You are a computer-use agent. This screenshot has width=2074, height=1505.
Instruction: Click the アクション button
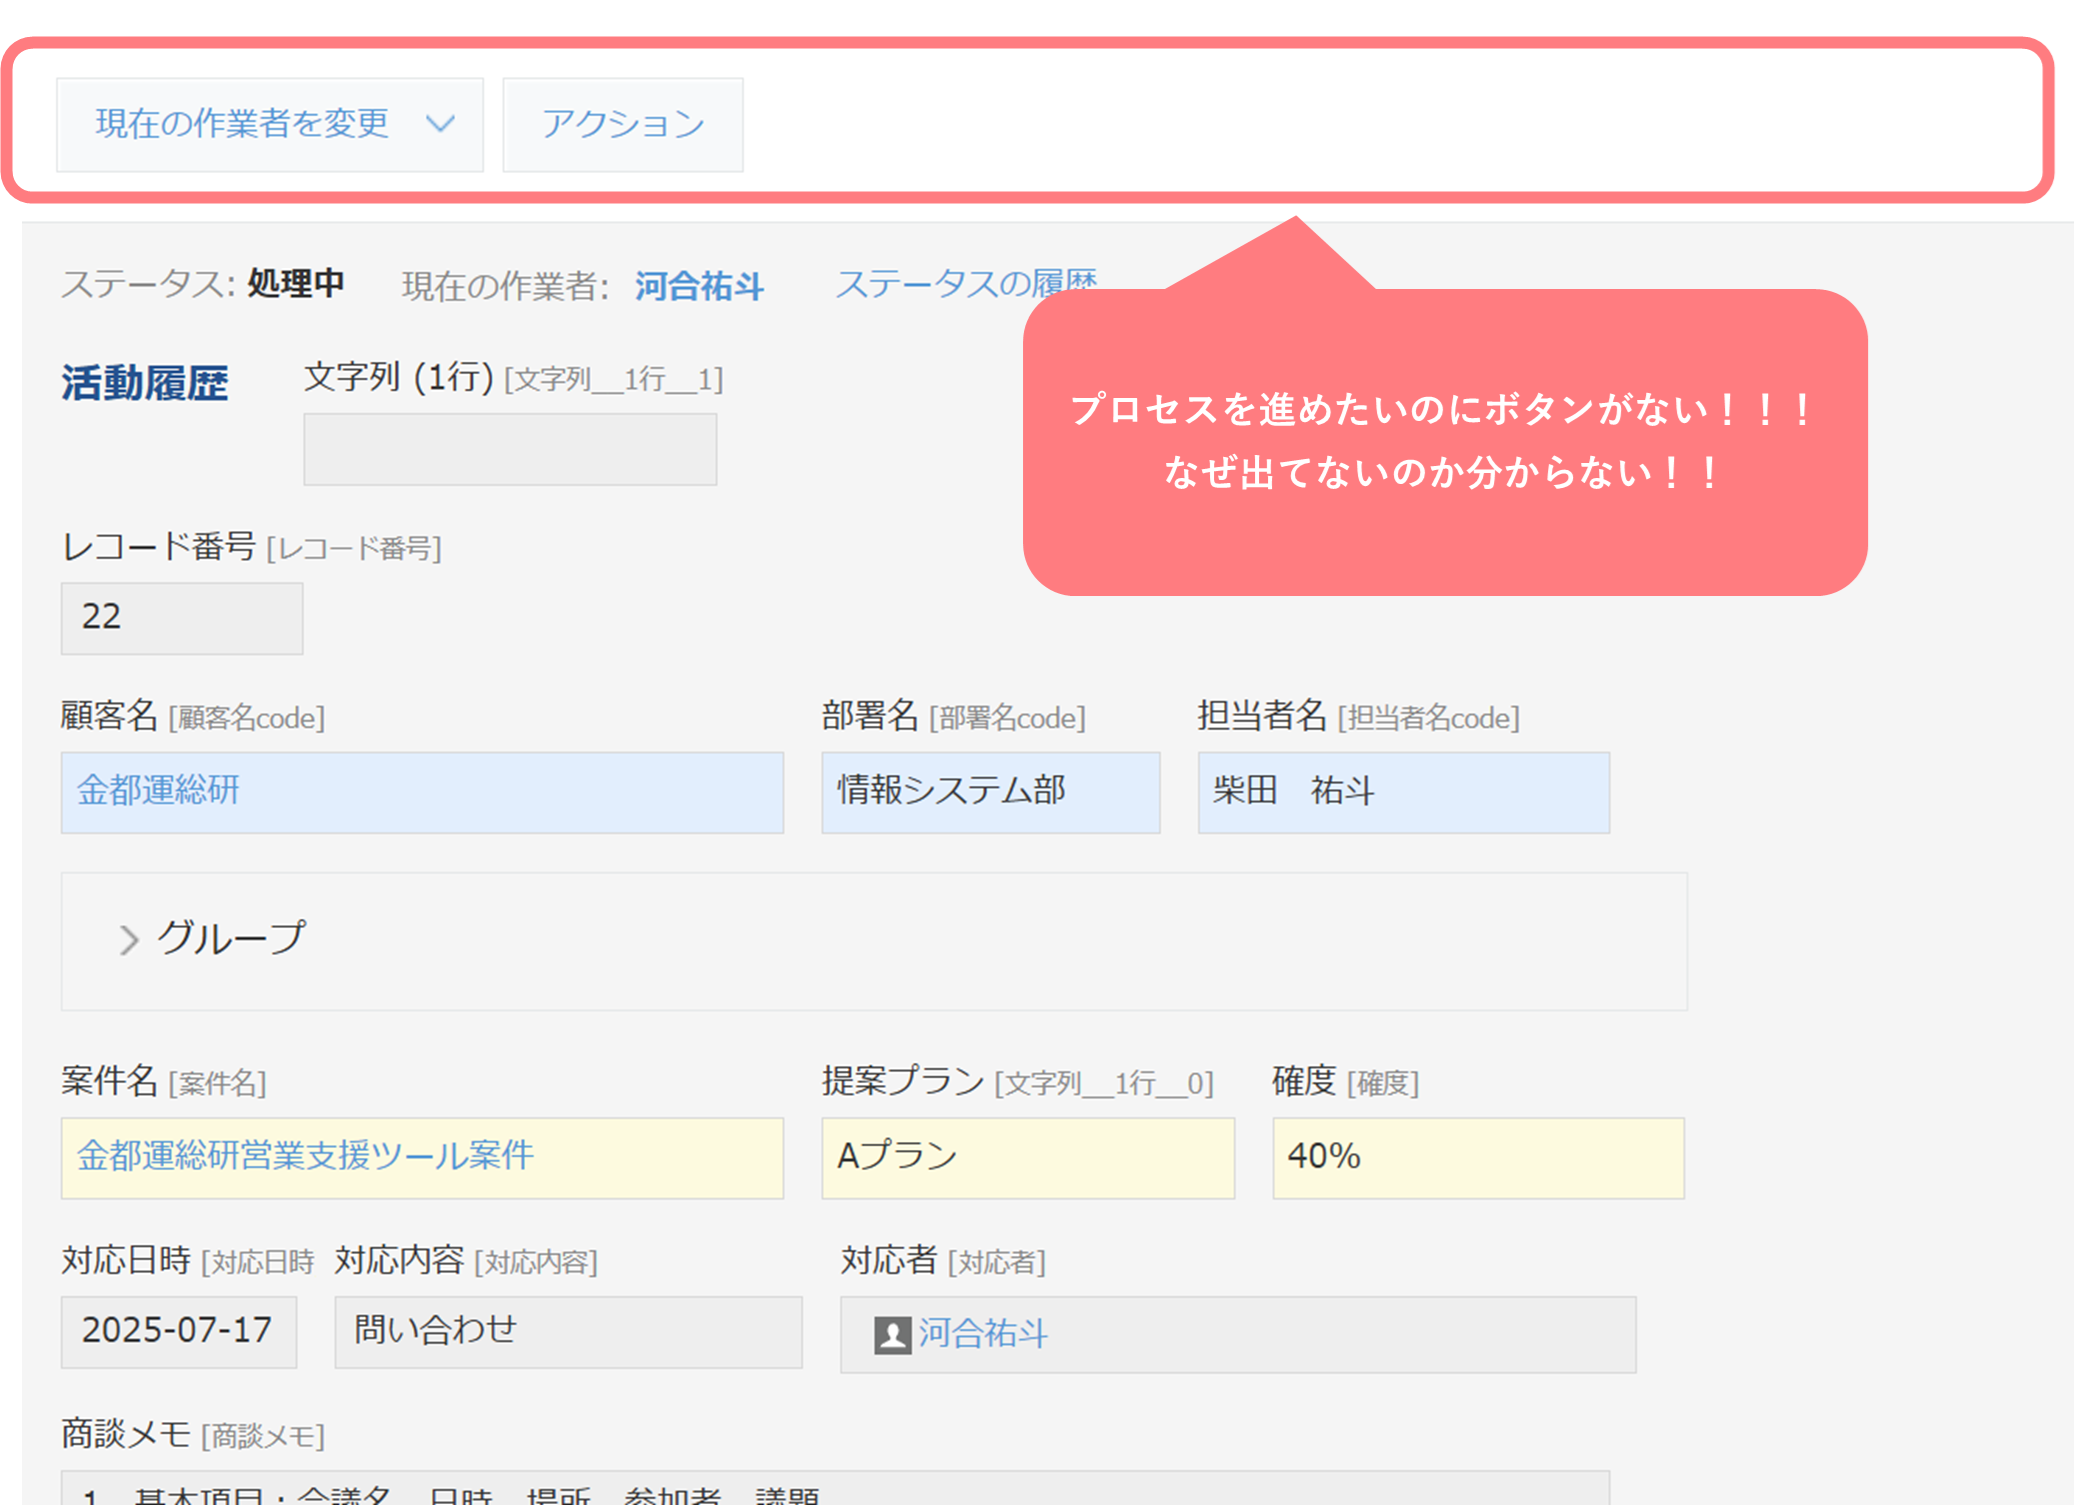[x=622, y=124]
